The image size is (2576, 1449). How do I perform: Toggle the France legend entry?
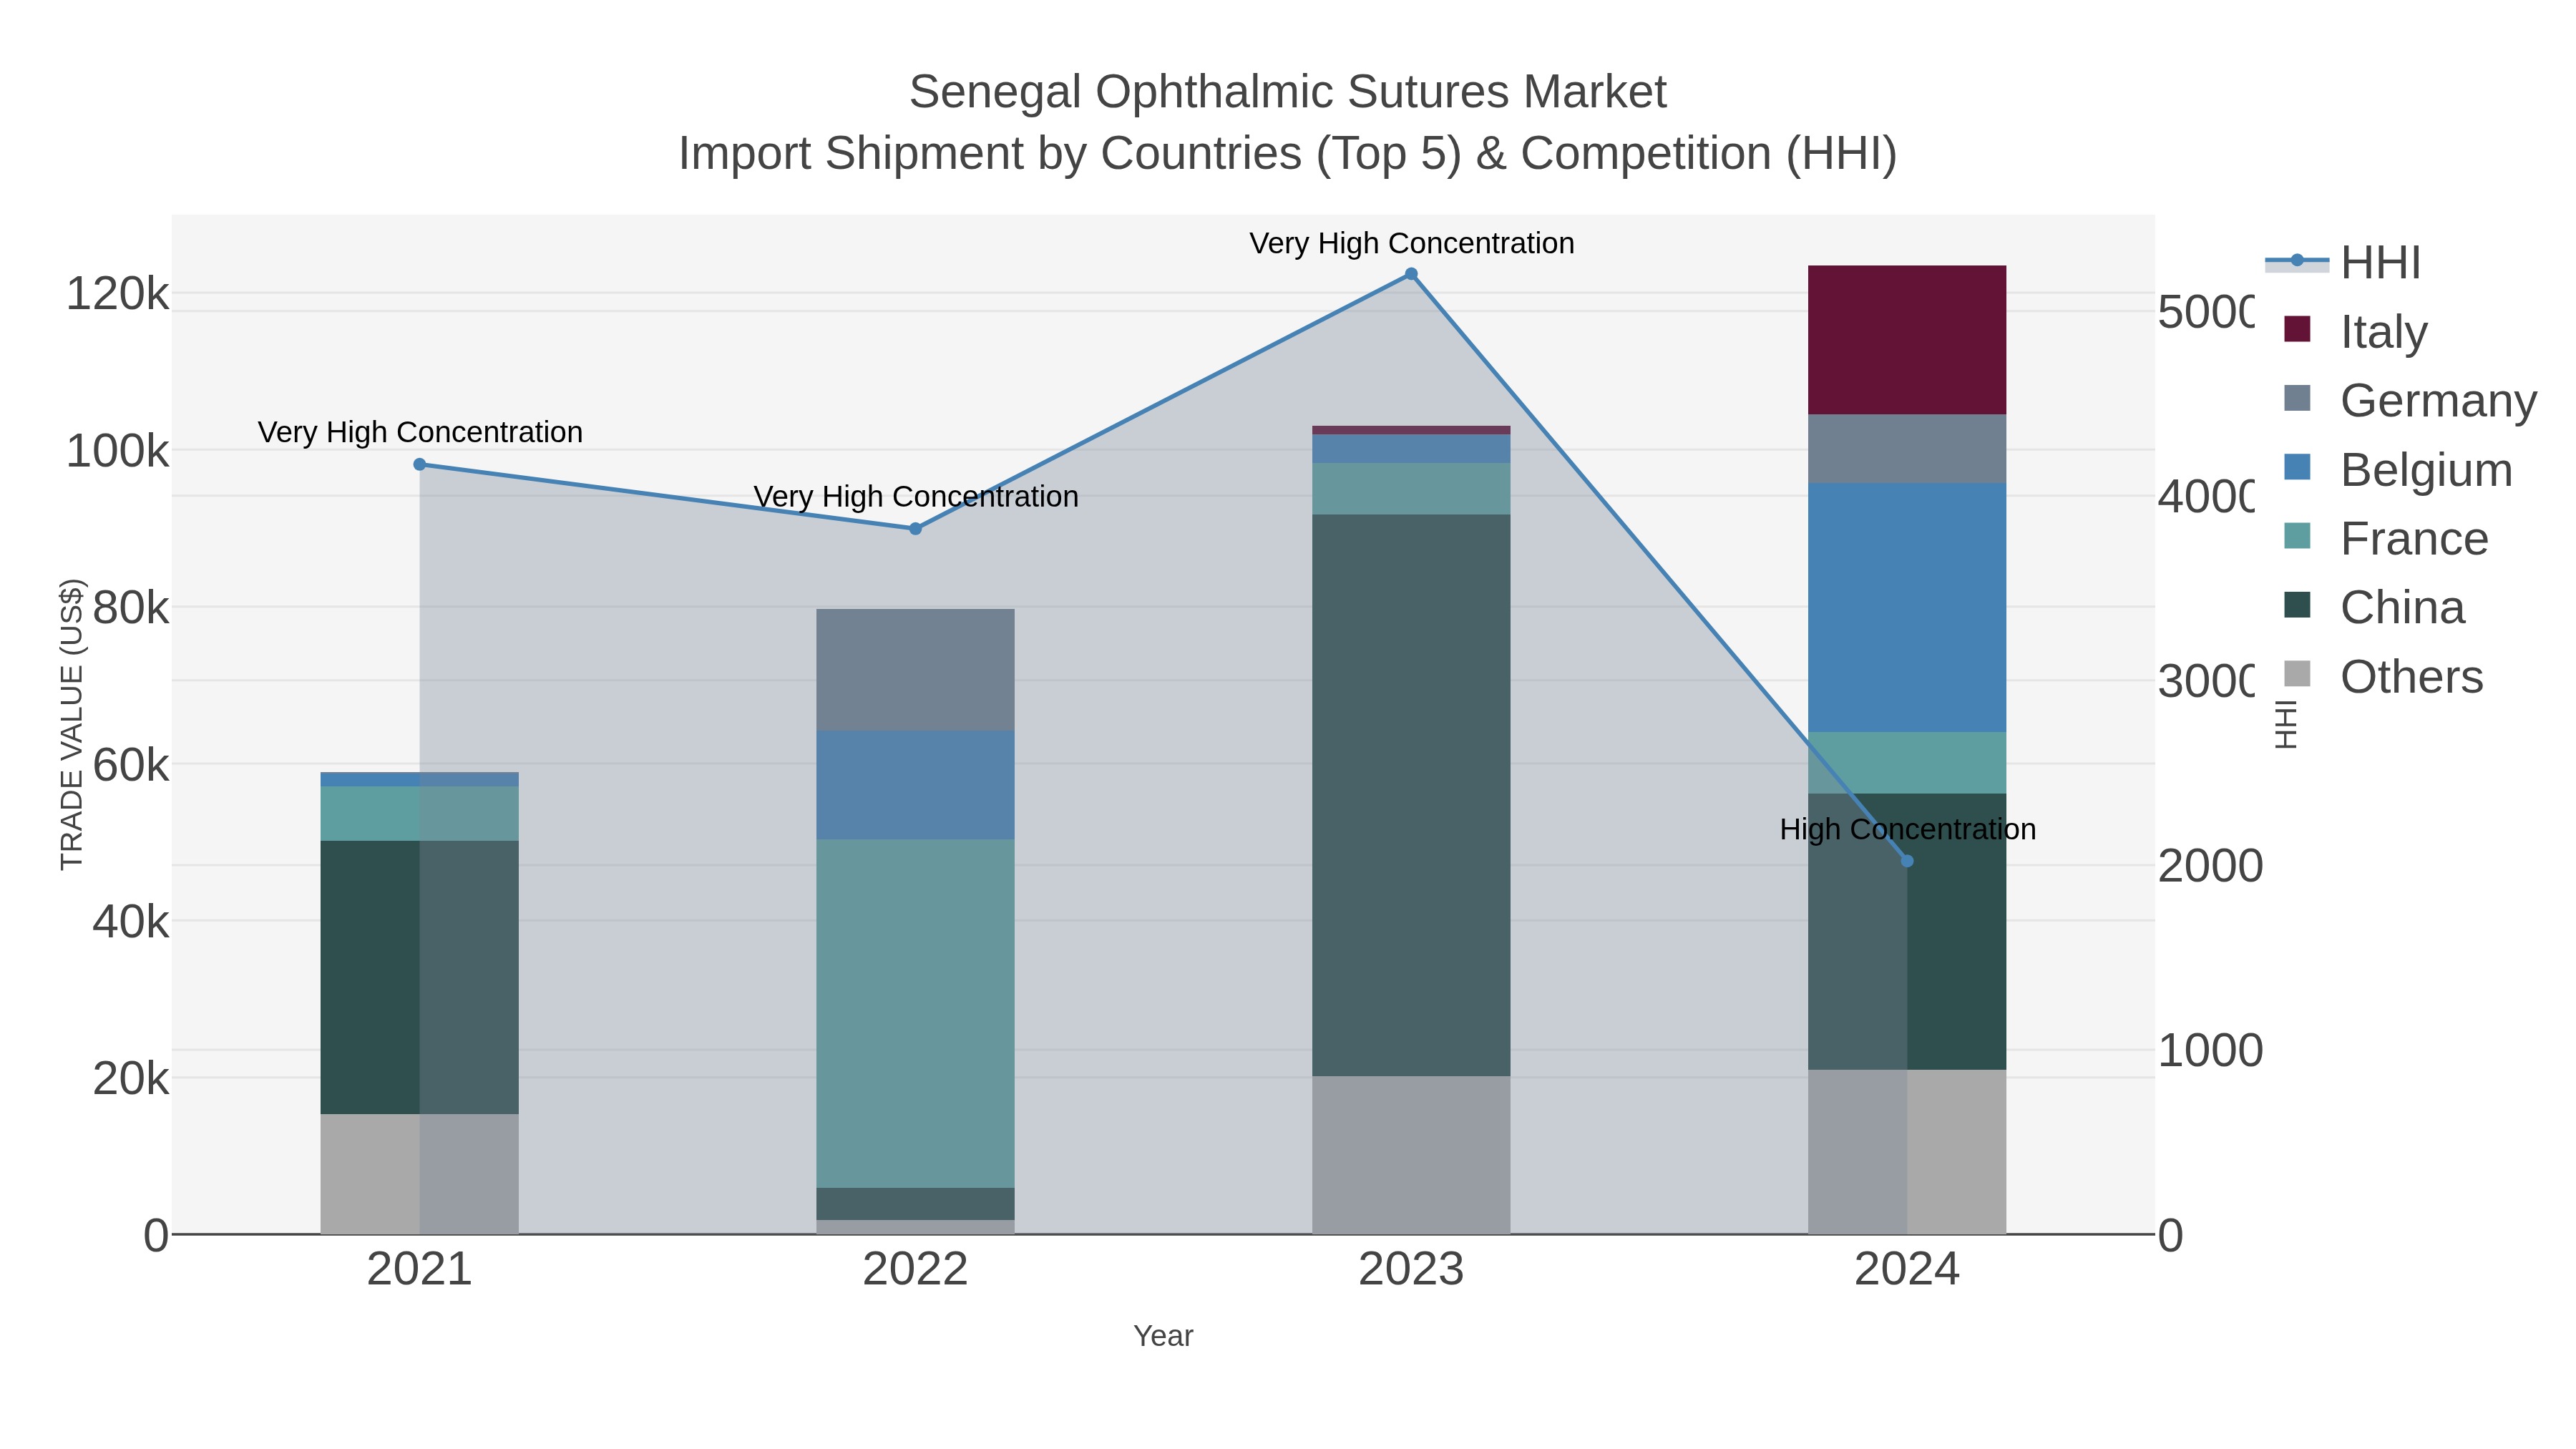pos(2386,538)
